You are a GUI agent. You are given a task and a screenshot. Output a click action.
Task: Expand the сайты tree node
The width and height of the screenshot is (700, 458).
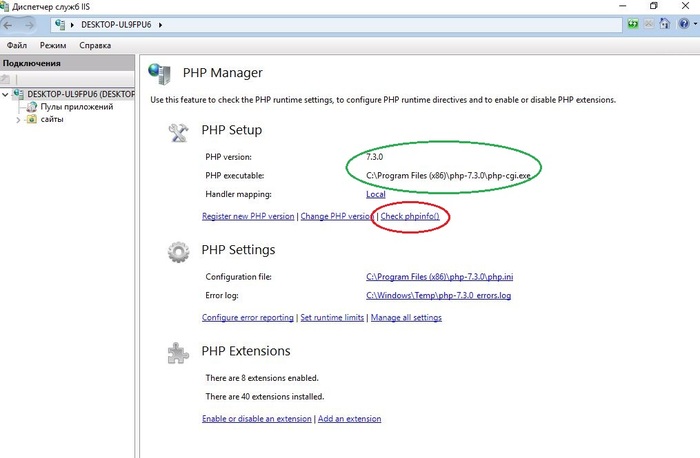17,119
